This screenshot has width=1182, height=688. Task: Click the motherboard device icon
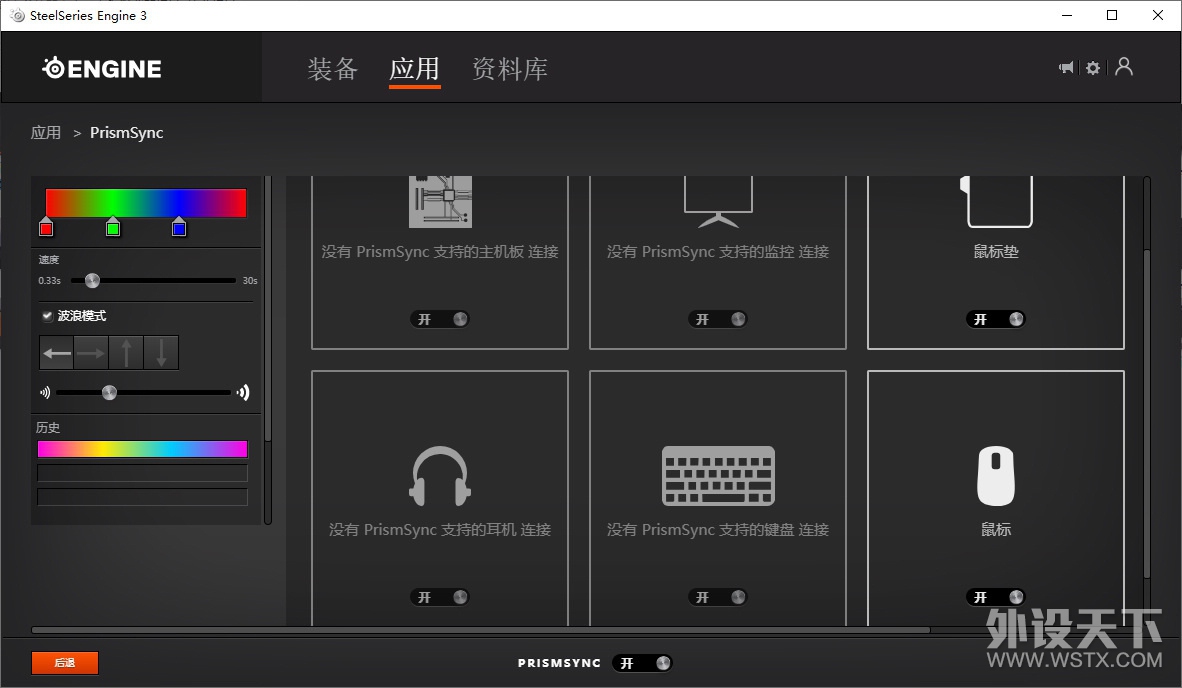(440, 201)
